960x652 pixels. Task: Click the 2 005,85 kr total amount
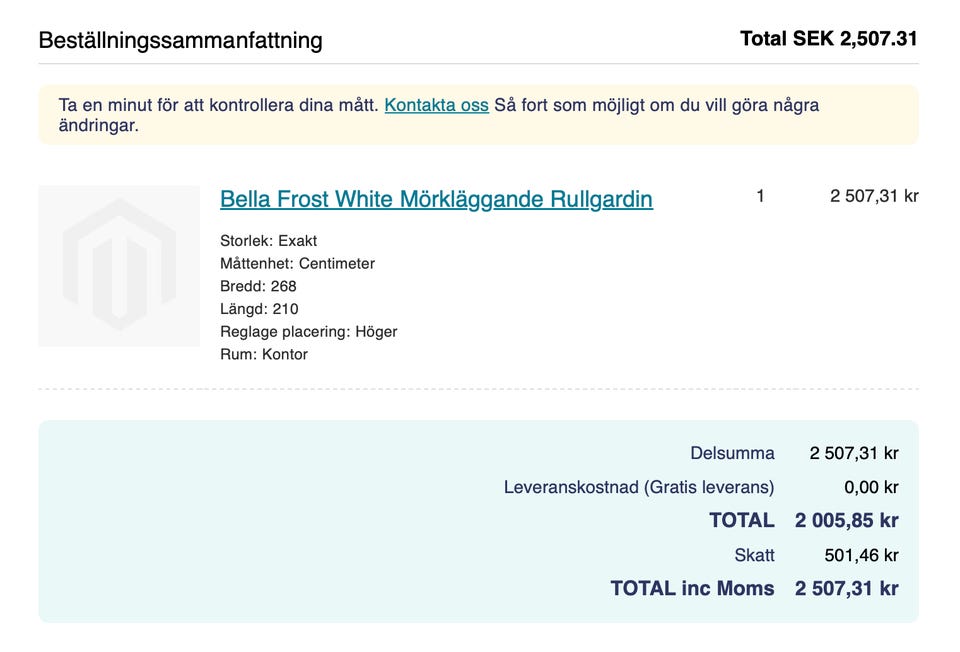pyautogui.click(x=846, y=520)
